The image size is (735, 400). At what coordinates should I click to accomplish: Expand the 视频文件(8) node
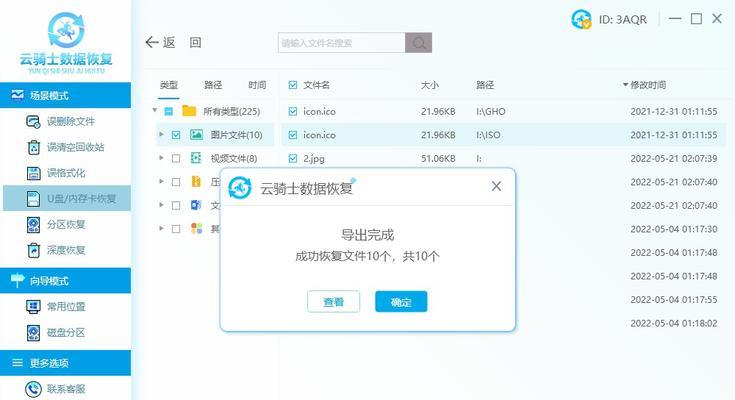[x=162, y=158]
